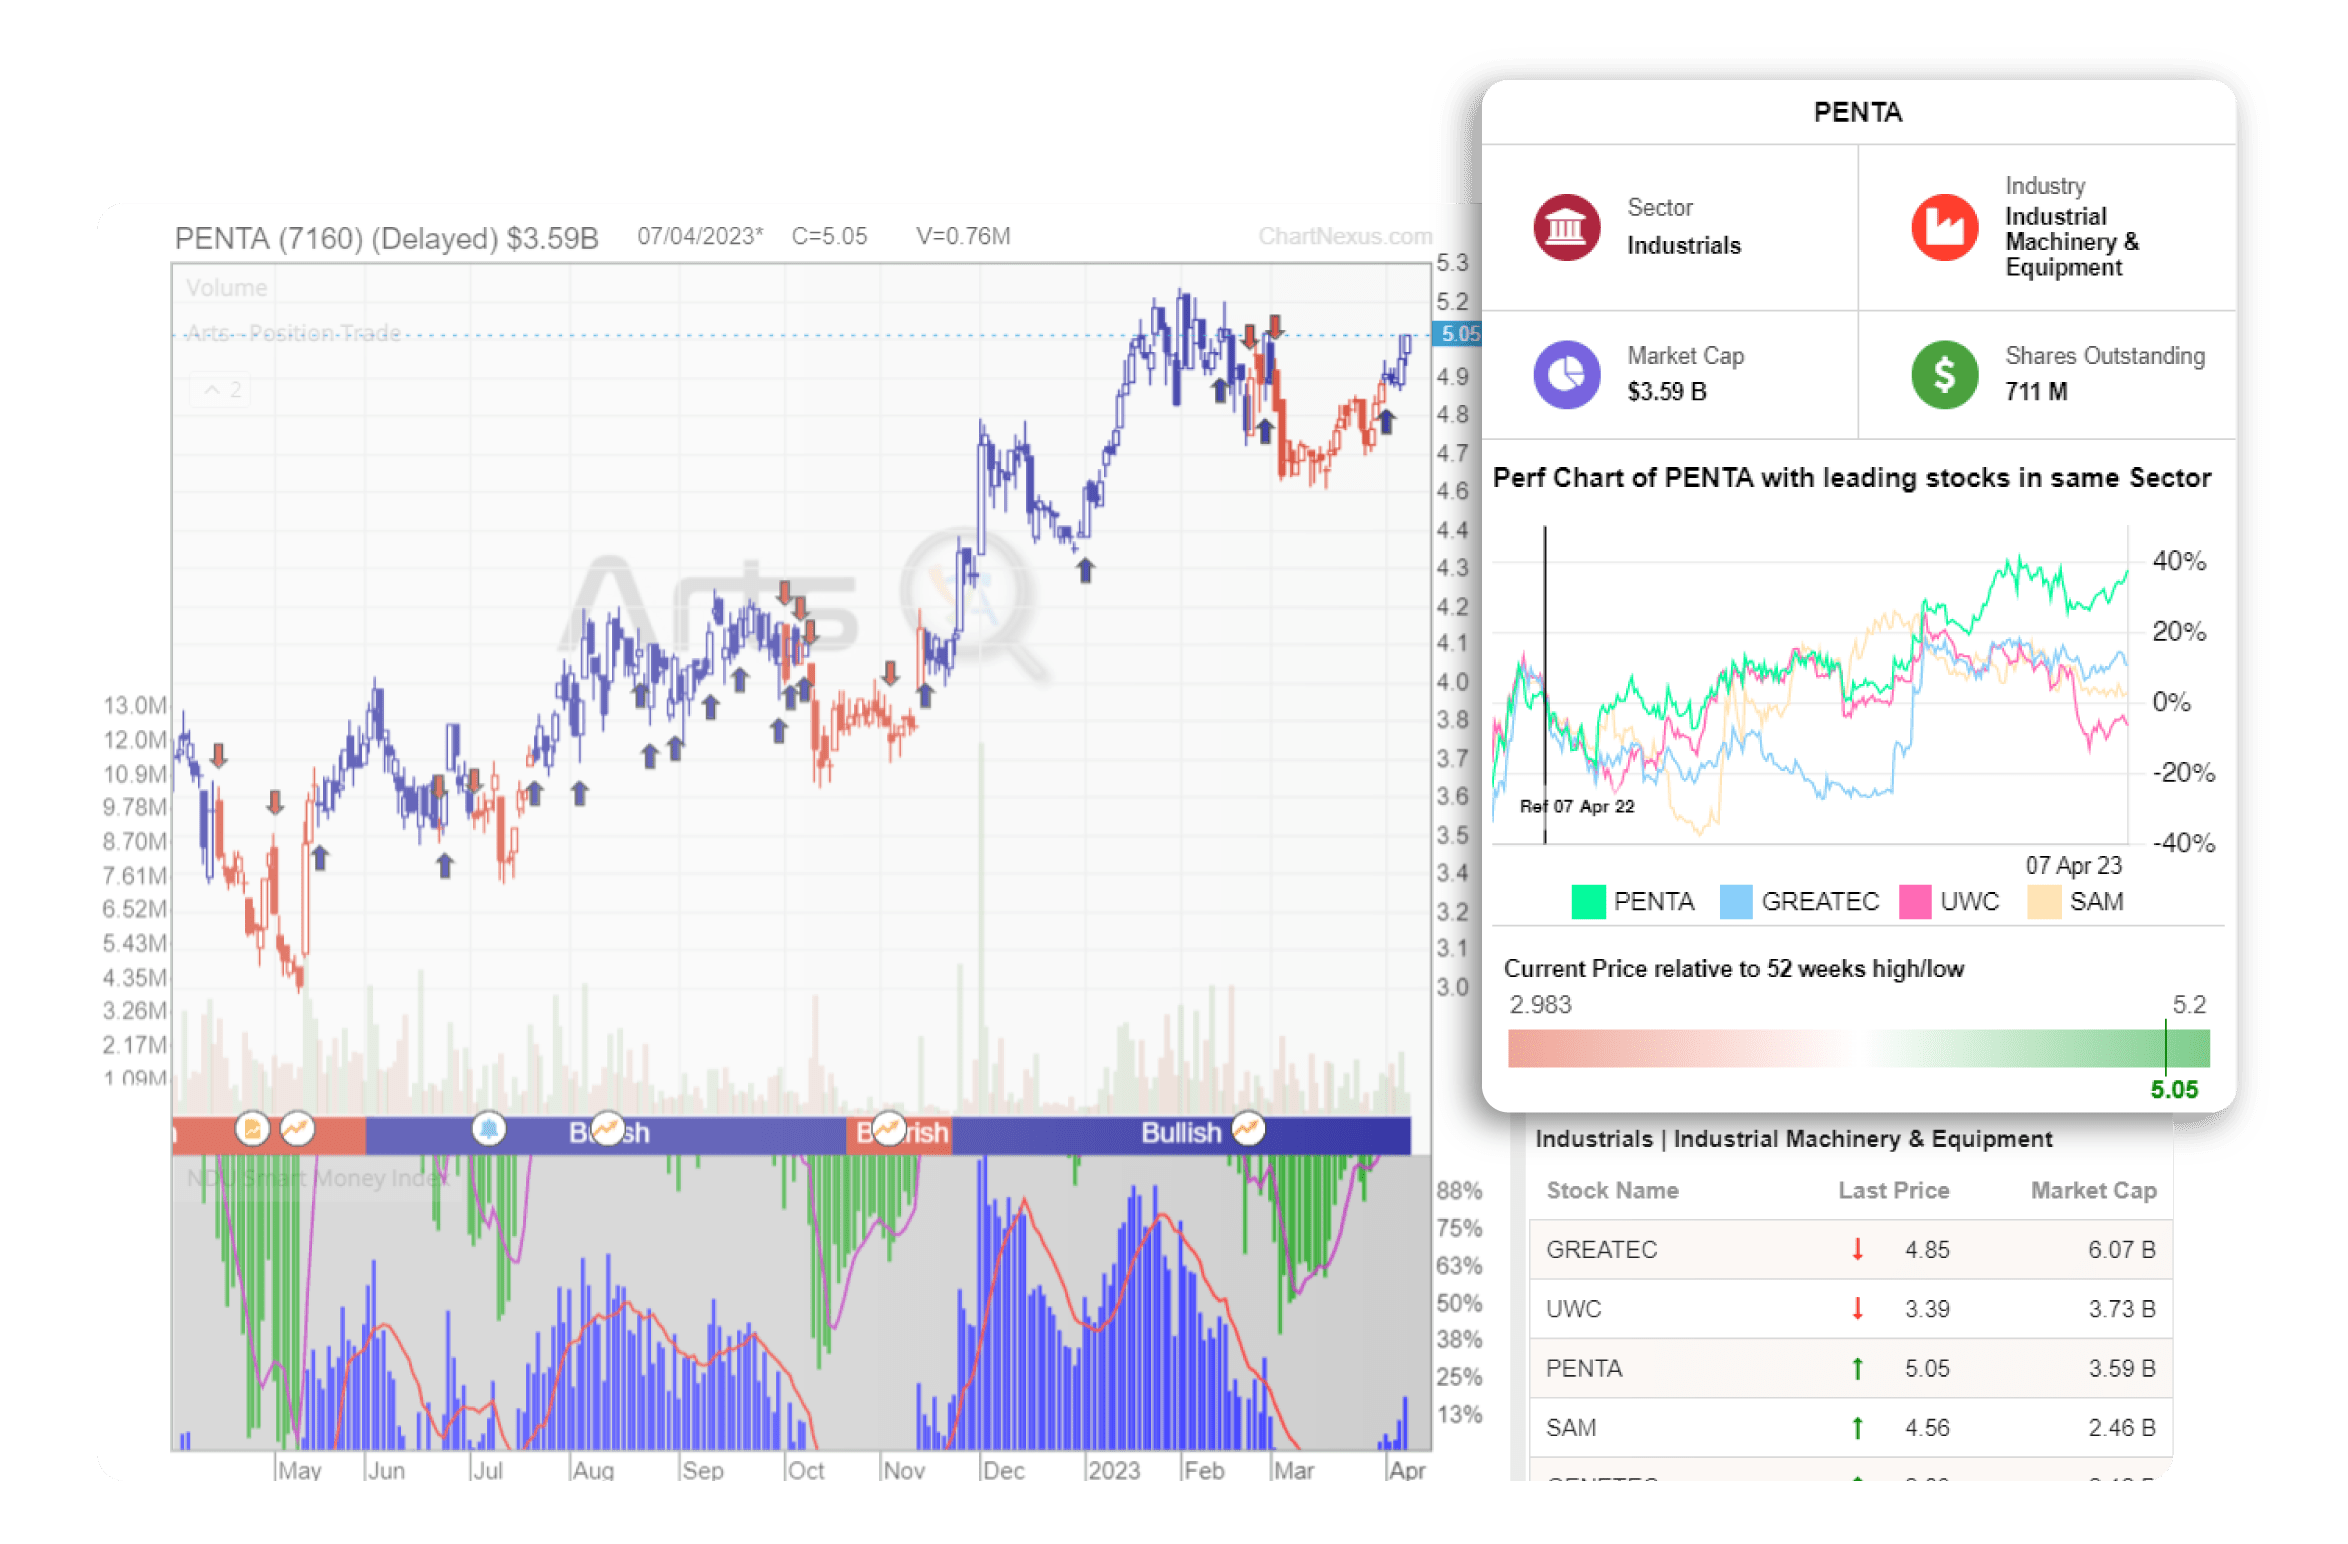This screenshot has height=1544, width=2348.
Task: Click the '6.07 B' market cap cell
Action: pos(2121,1249)
